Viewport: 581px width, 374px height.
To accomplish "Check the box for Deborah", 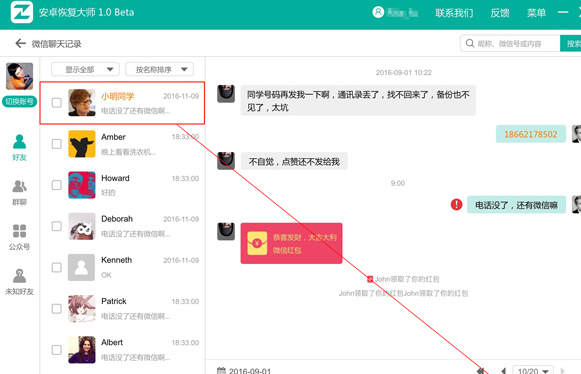I will 57,226.
